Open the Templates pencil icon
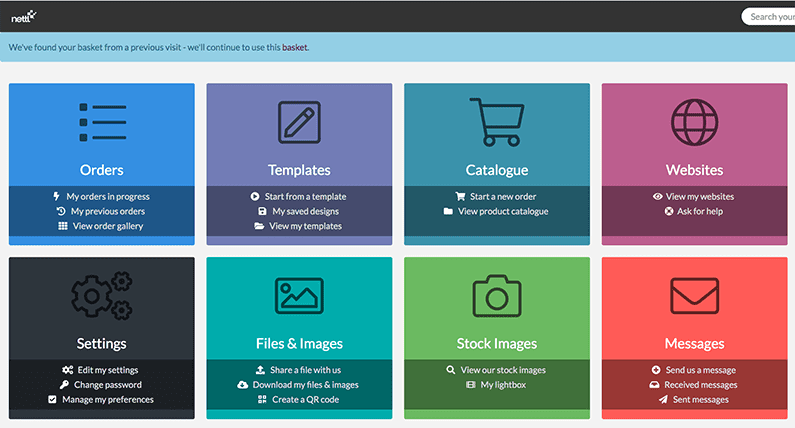This screenshot has height=428, width=795. pyautogui.click(x=299, y=122)
